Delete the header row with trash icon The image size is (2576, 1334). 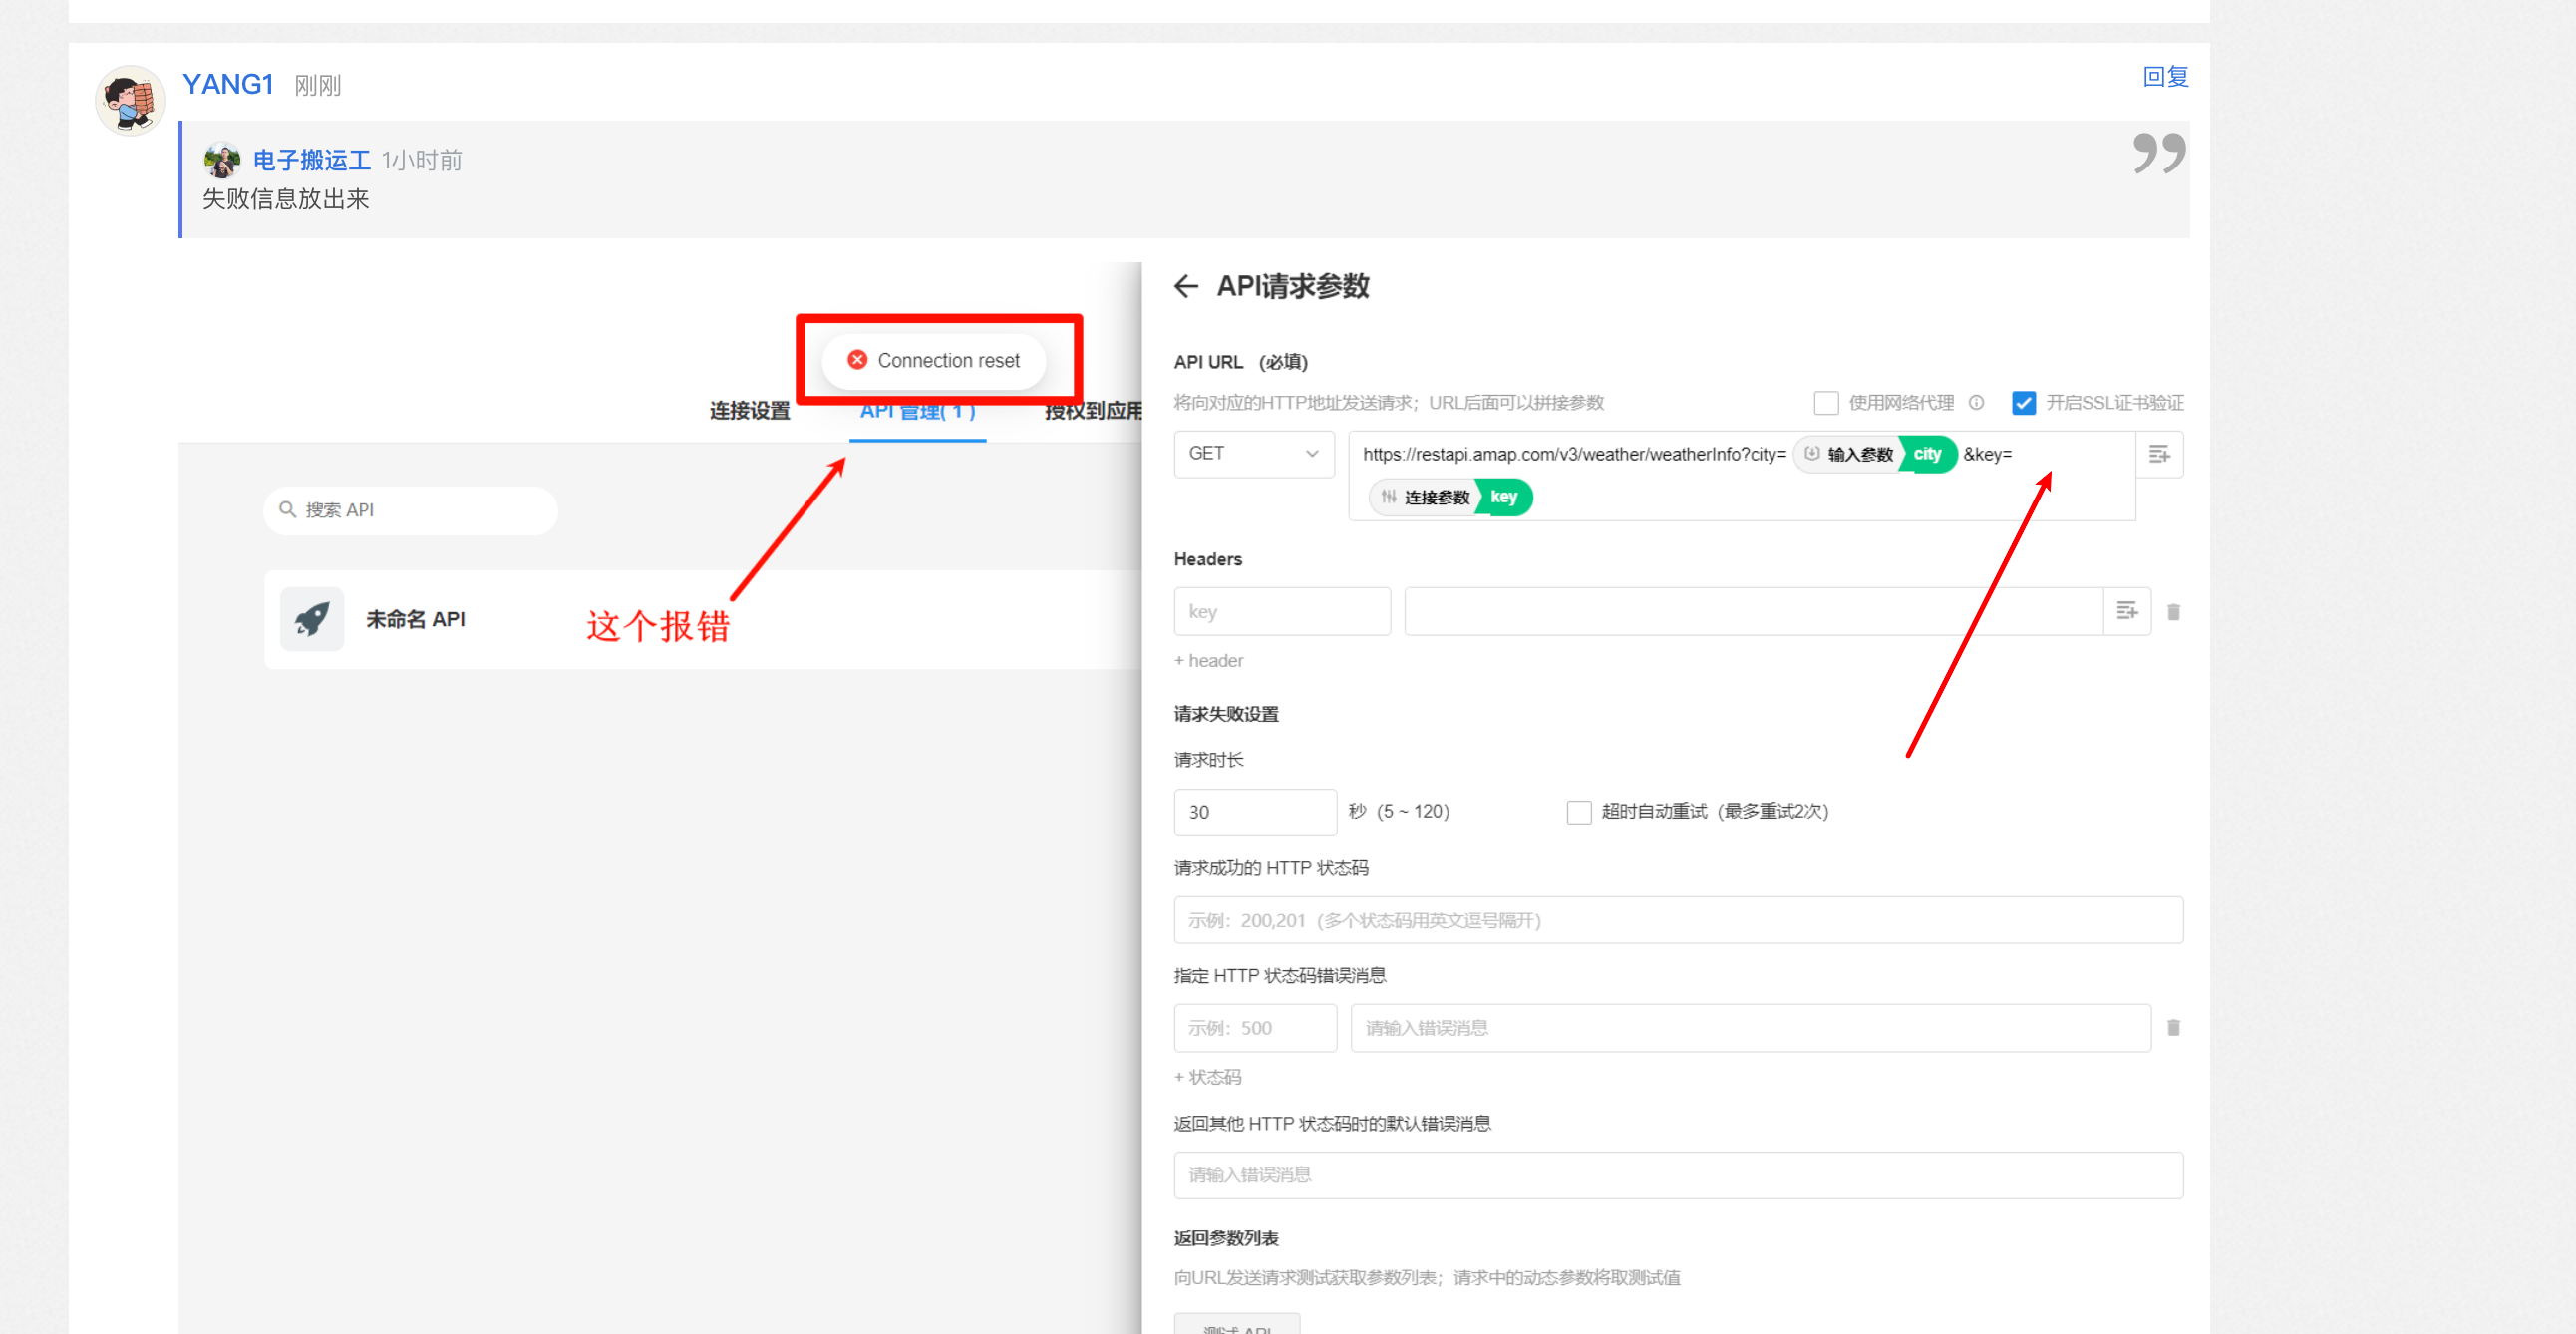click(x=2173, y=612)
